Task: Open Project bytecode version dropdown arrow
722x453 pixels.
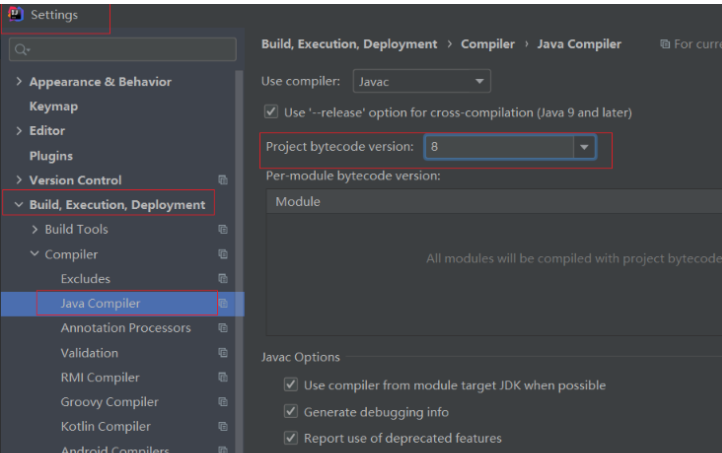Action: pyautogui.click(x=583, y=147)
